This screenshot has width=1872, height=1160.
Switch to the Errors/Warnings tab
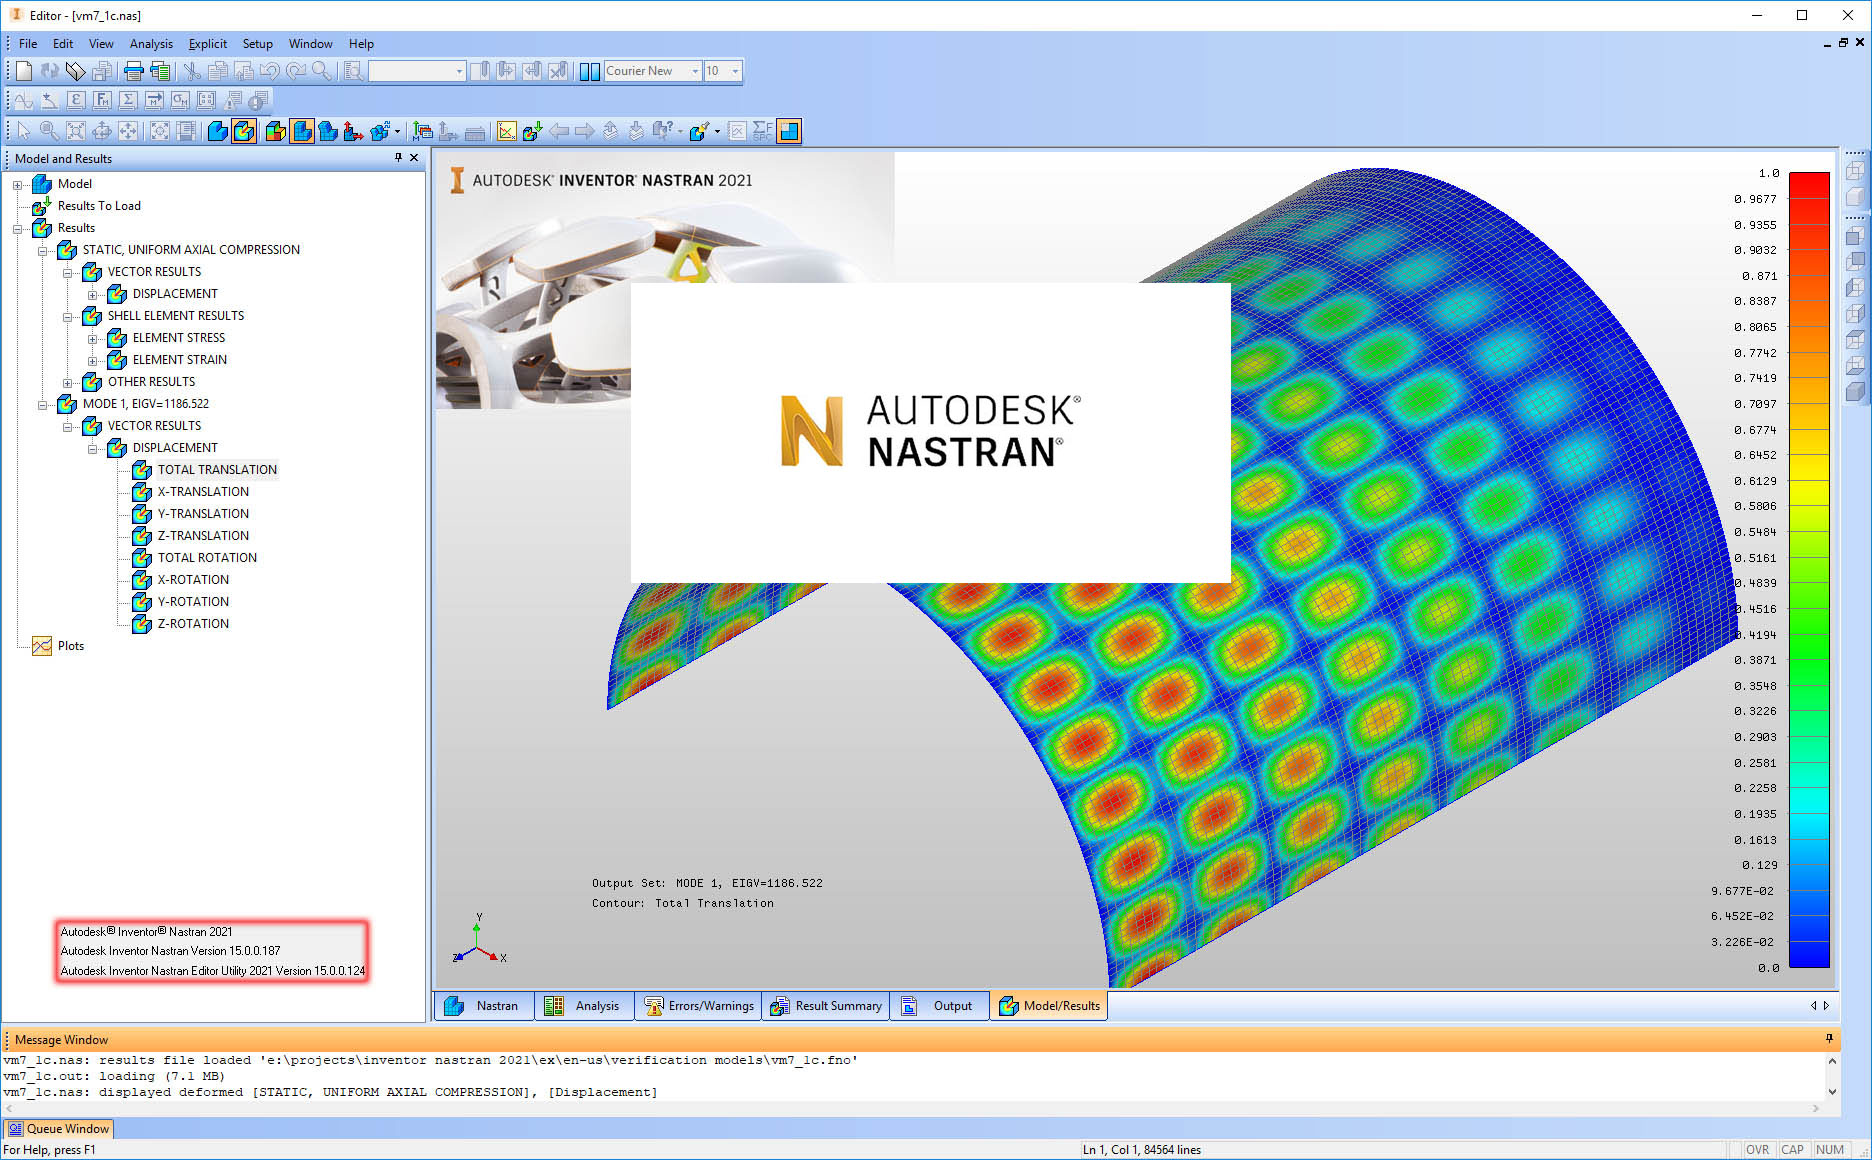click(698, 1006)
